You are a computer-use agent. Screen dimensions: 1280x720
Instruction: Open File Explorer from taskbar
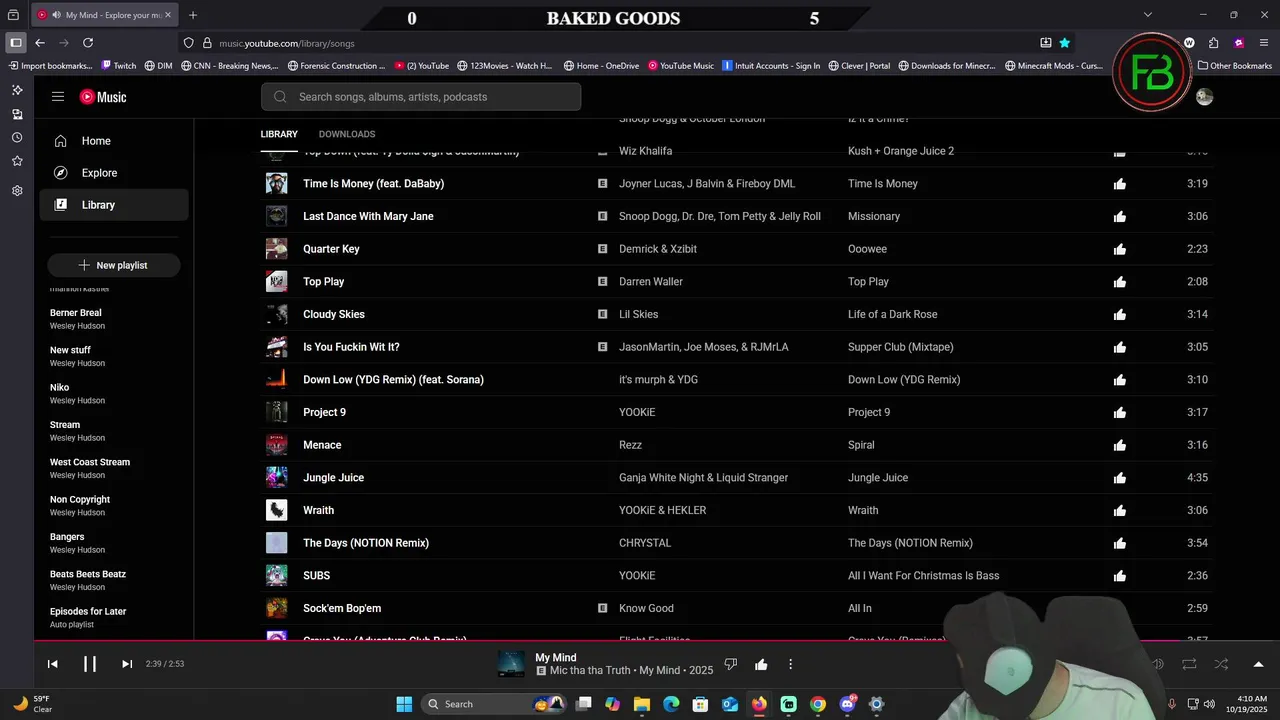pos(642,704)
